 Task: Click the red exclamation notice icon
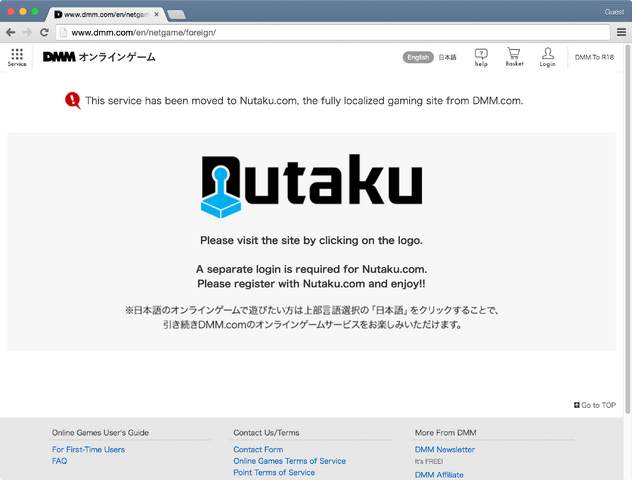(x=73, y=100)
